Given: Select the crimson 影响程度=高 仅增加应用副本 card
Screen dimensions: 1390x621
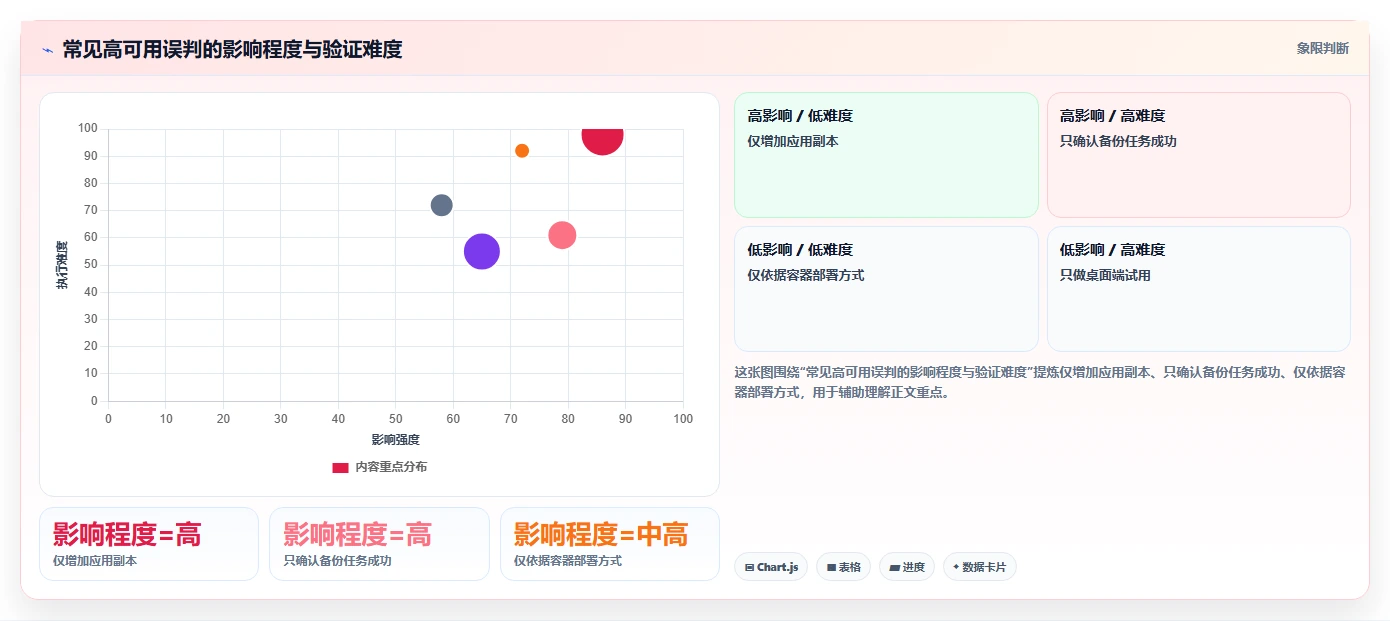Looking at the screenshot, I should click(149, 544).
